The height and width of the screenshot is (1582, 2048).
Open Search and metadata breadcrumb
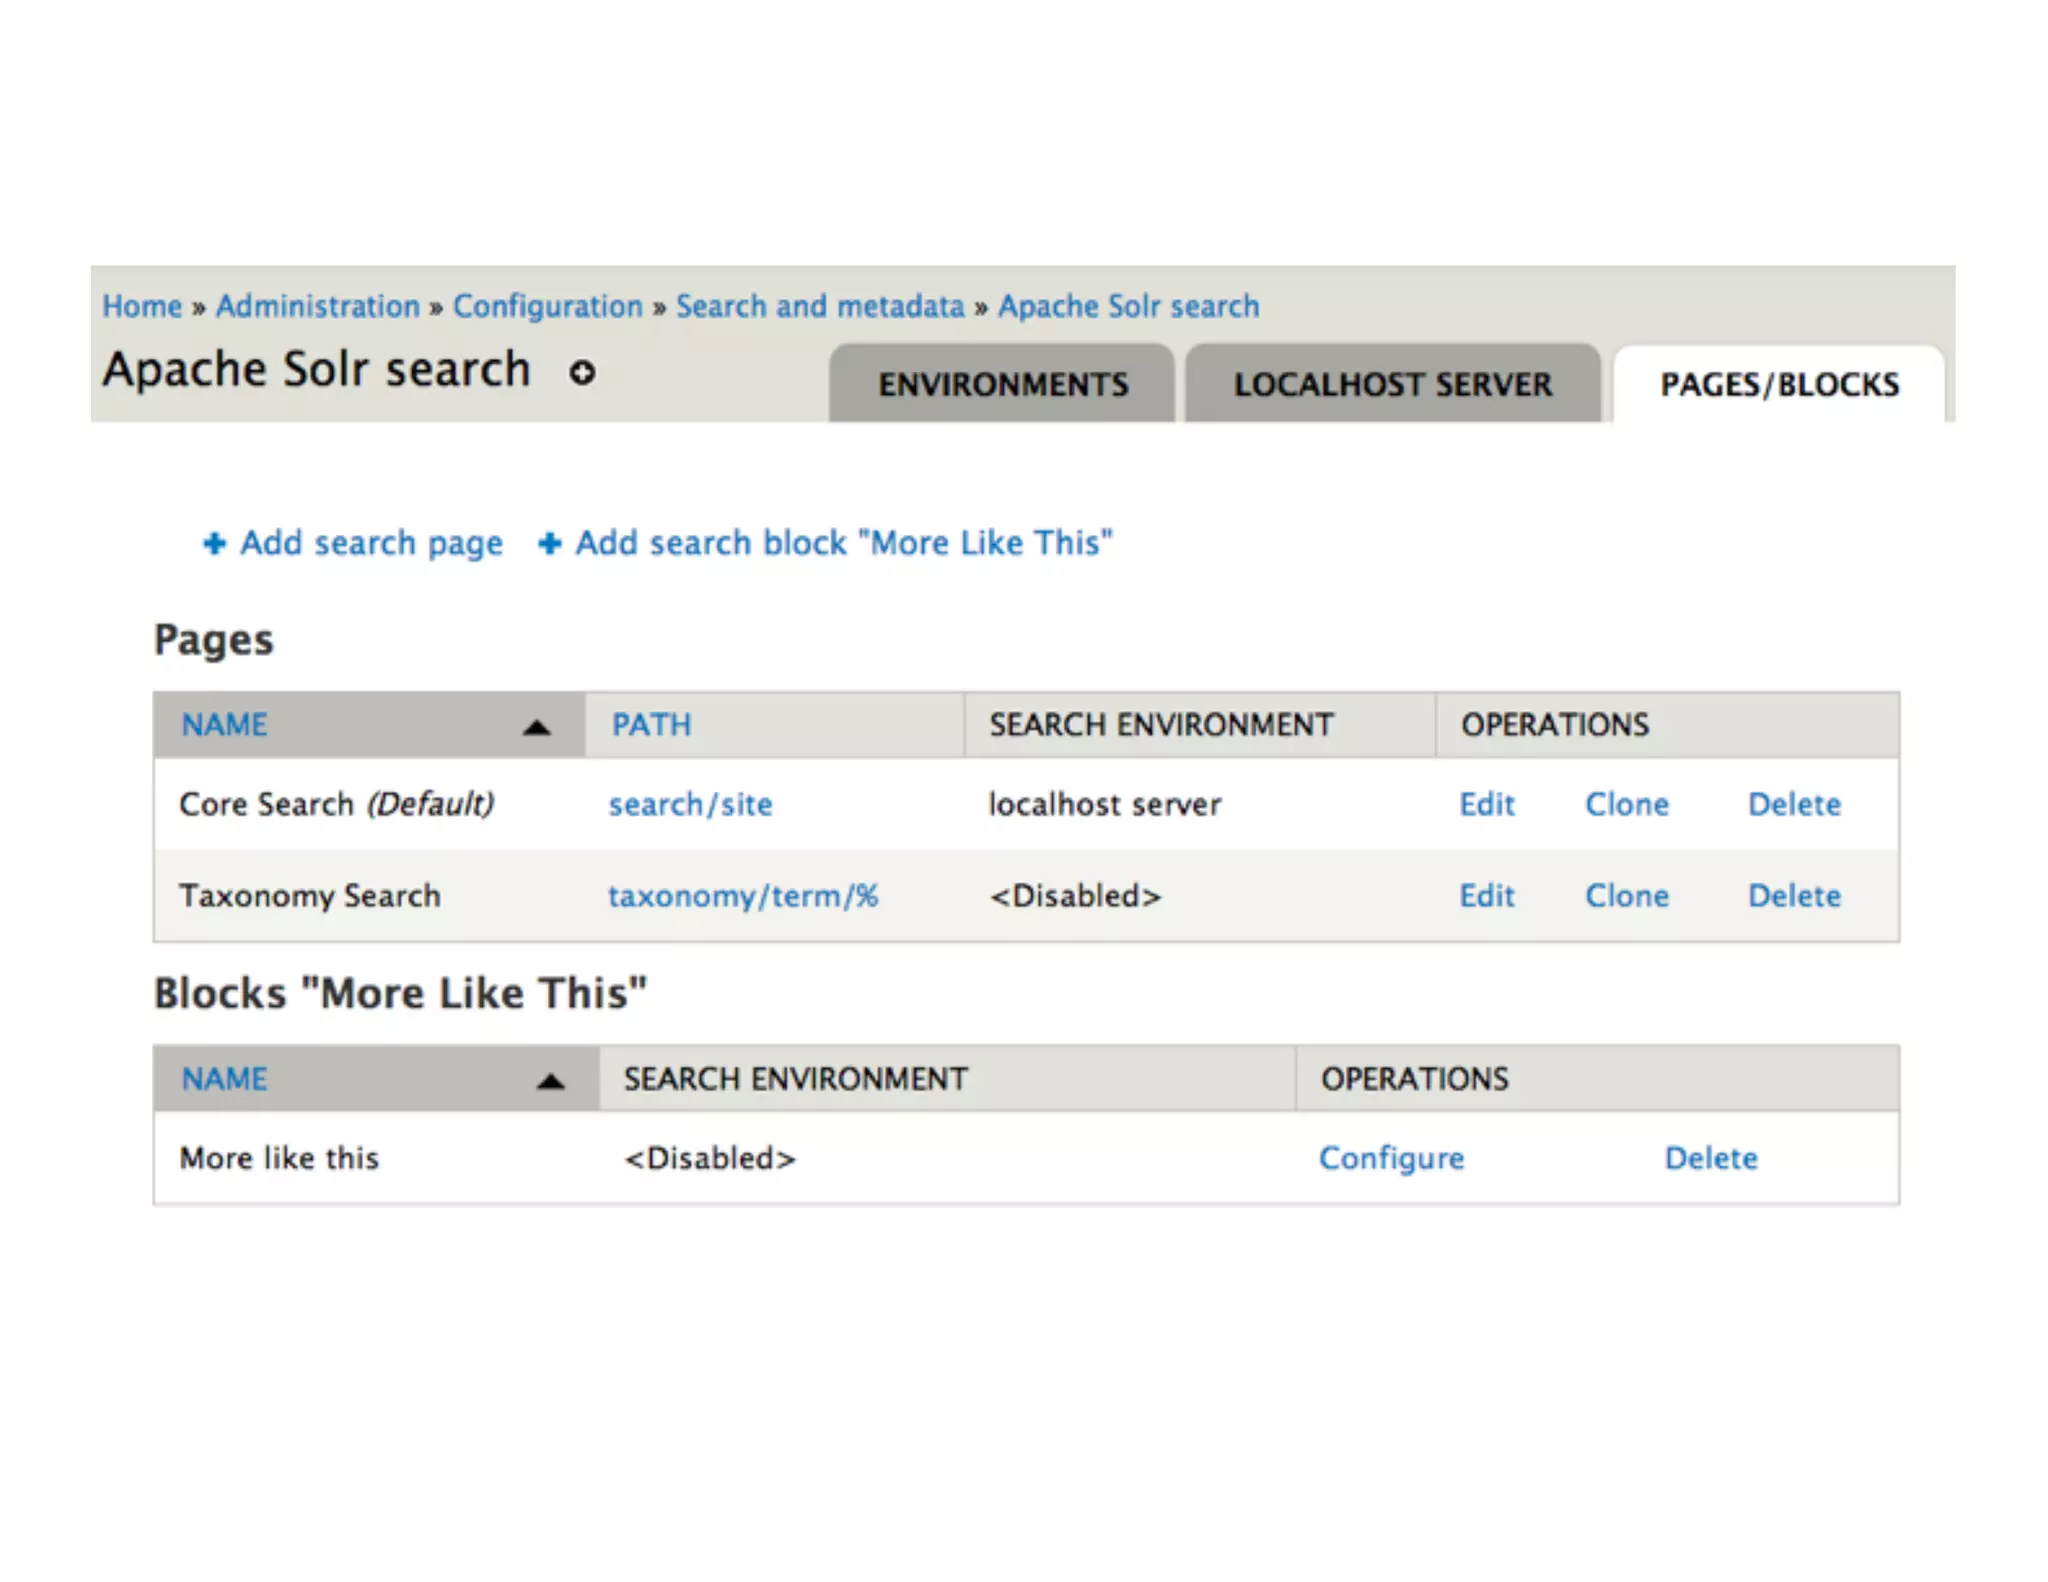tap(819, 306)
